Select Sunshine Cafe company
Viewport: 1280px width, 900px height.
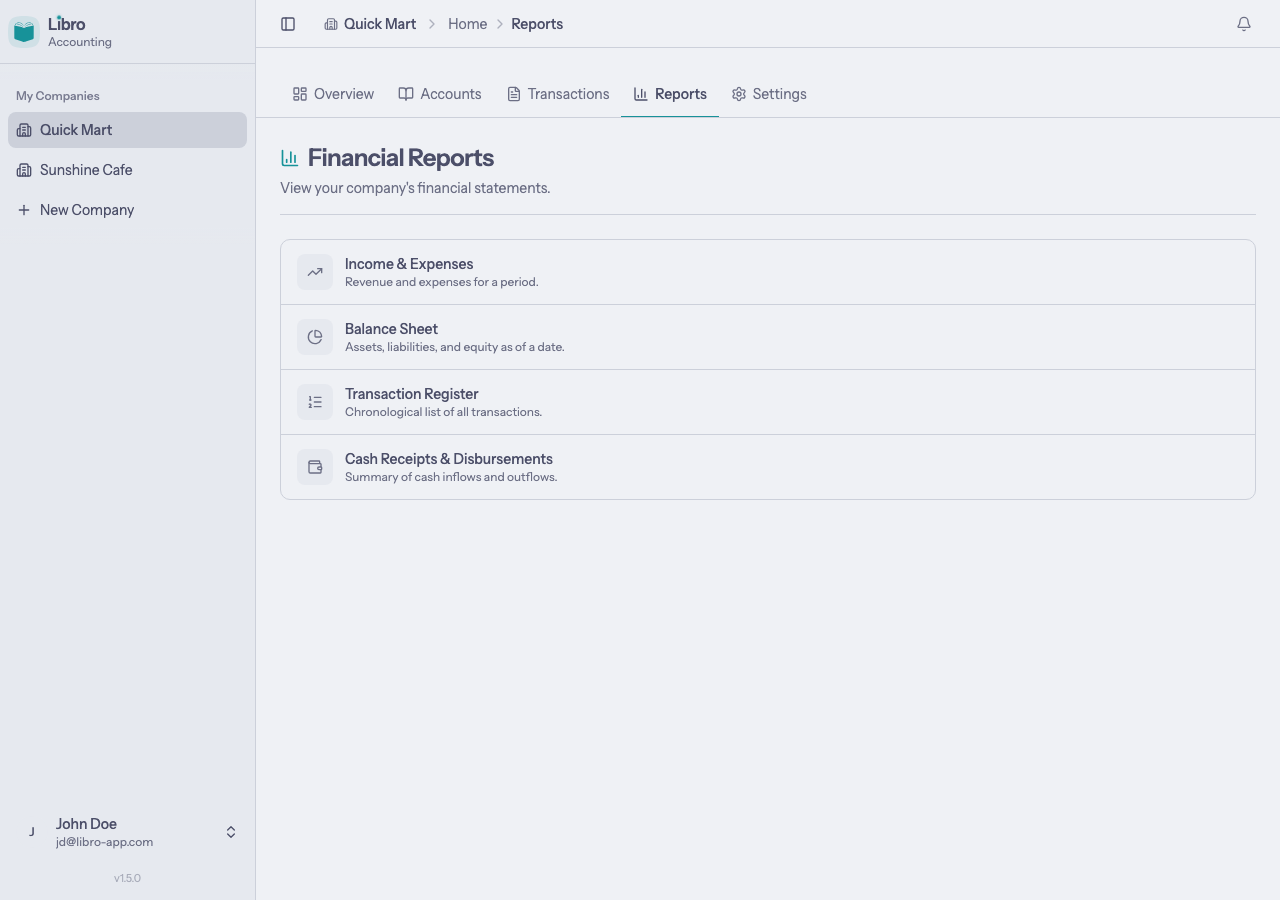[86, 170]
